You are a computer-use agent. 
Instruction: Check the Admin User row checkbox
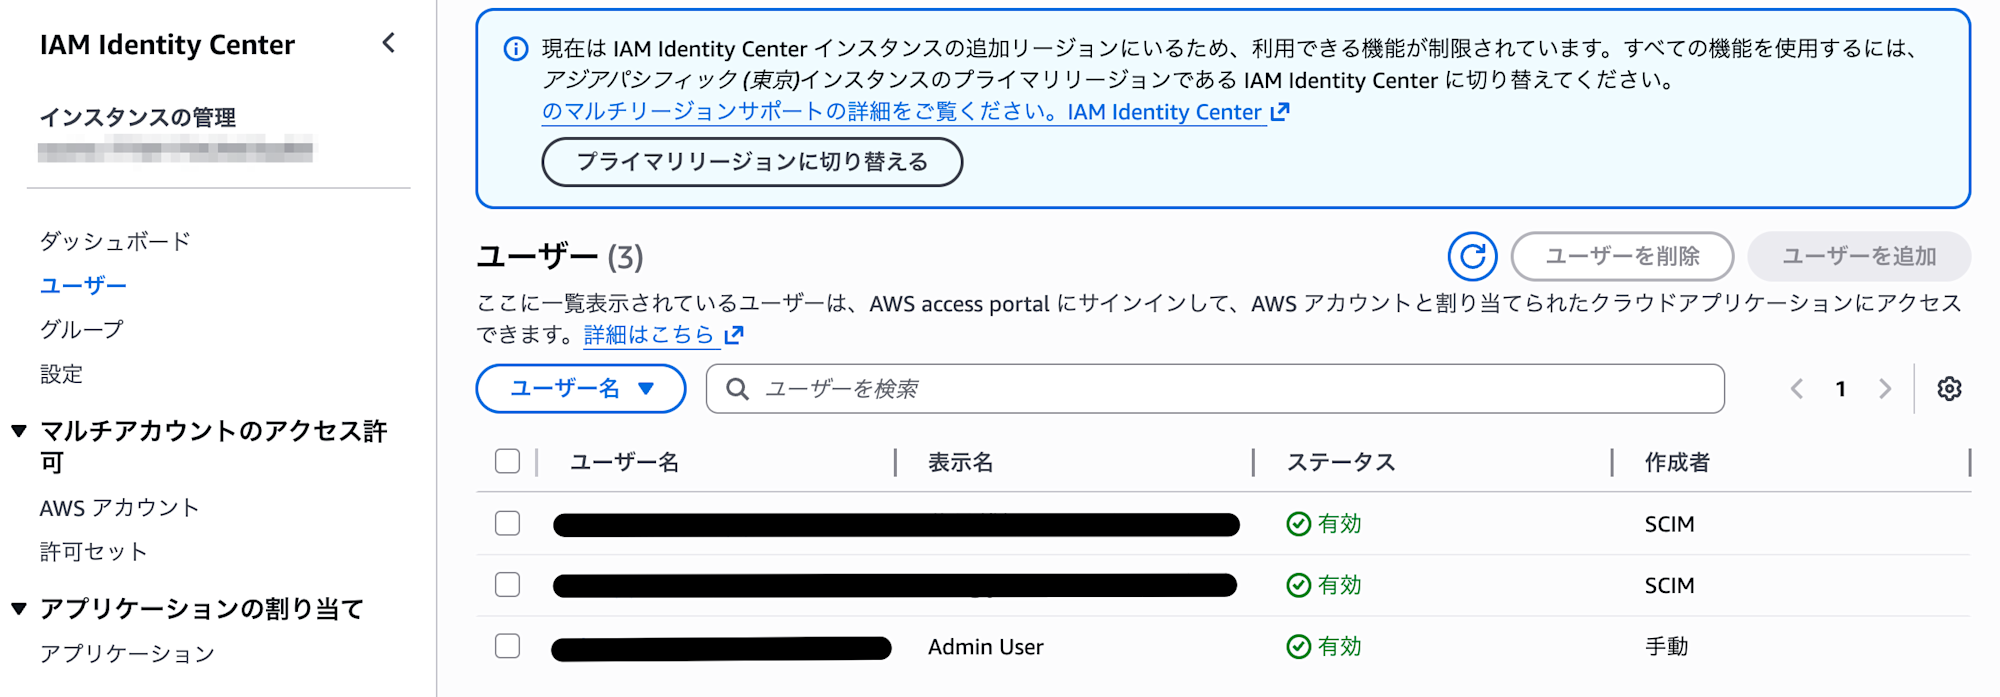(x=507, y=647)
